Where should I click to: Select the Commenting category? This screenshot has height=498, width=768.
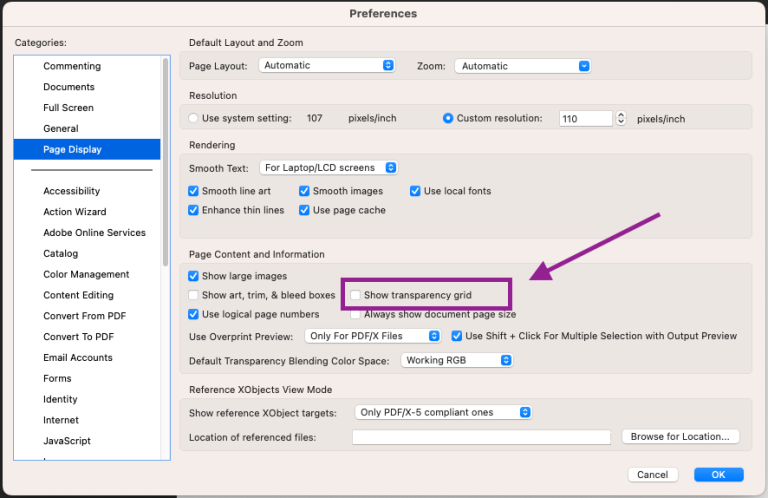coord(72,66)
